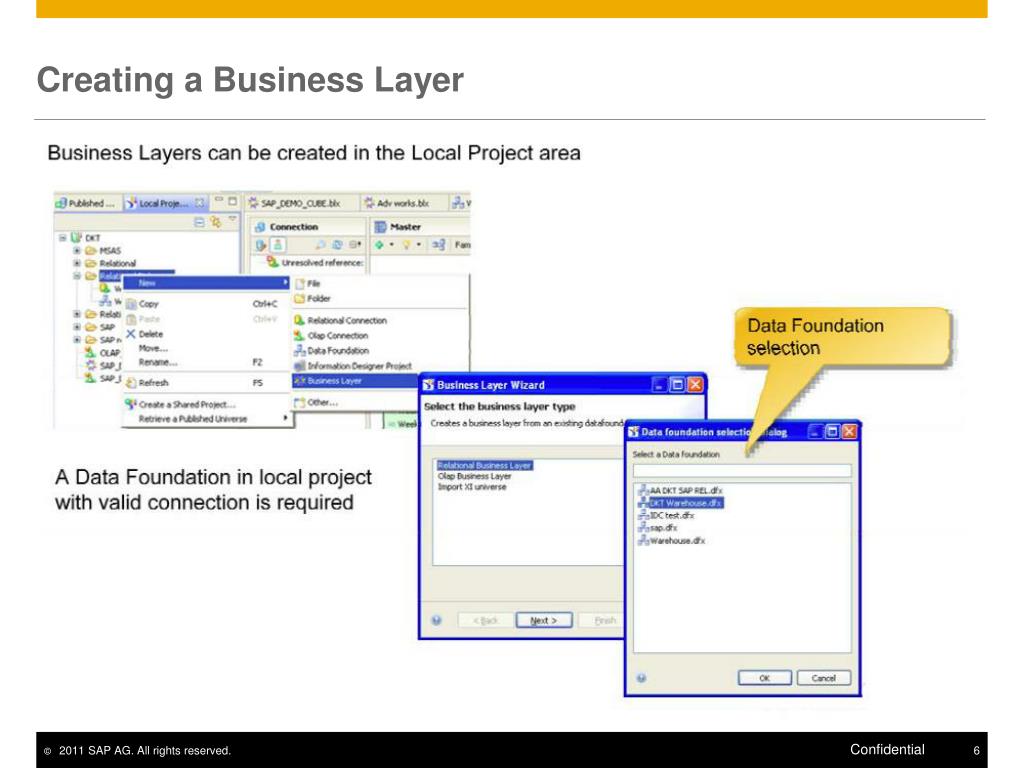
Task: Click the search icon in Connection toolbar
Action: click(321, 245)
